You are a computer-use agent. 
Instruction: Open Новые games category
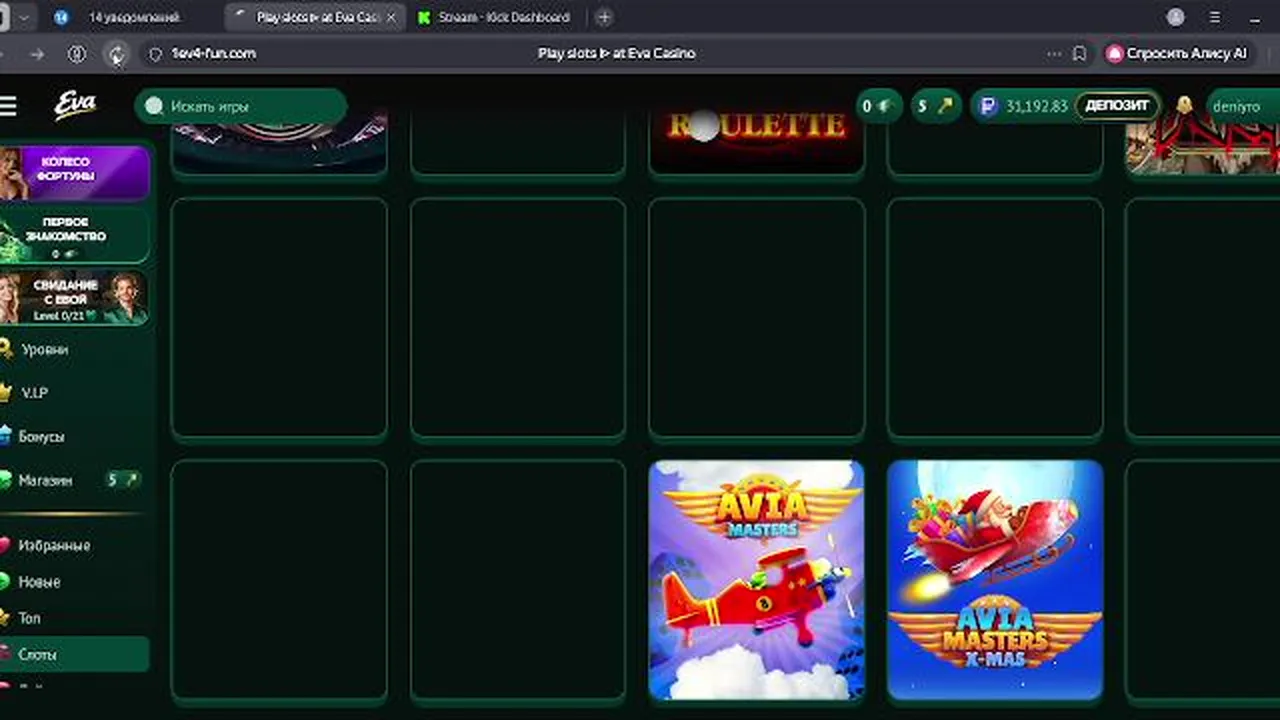click(x=40, y=581)
